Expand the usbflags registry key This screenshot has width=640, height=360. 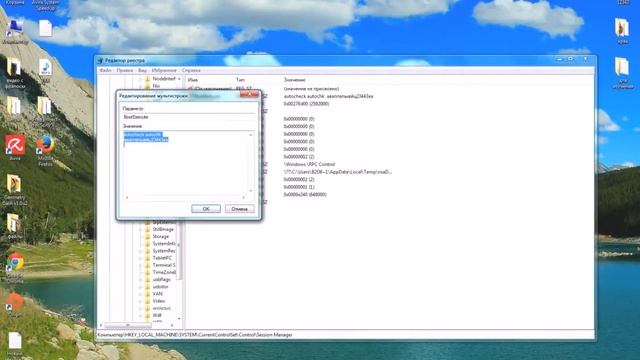141,280
